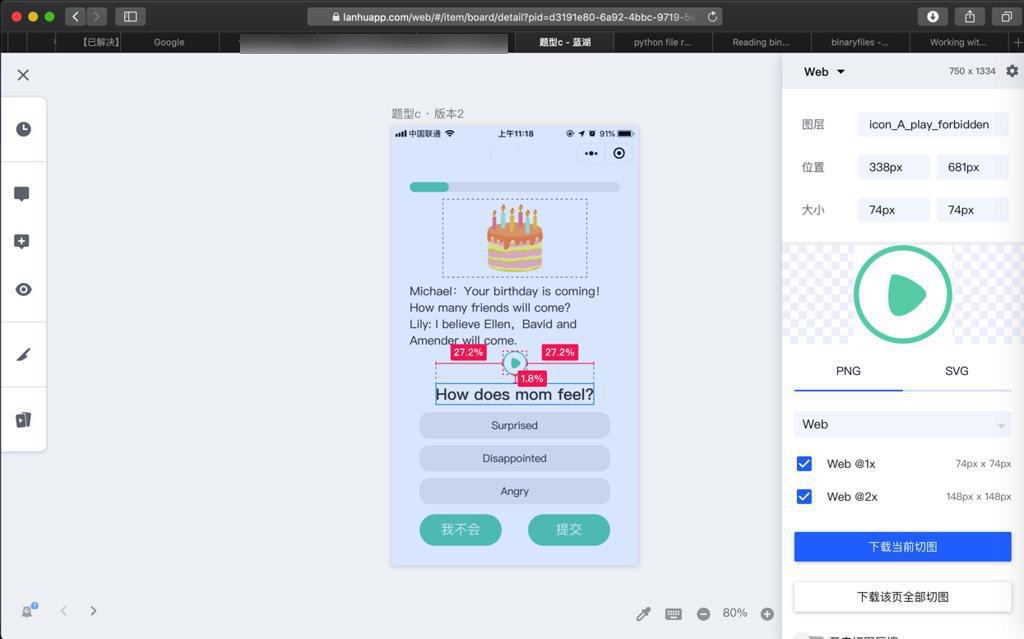Image resolution: width=1024 pixels, height=639 pixels.
Task: Switch to the 题型c - 蓝湖 browser tab
Action: coord(564,42)
